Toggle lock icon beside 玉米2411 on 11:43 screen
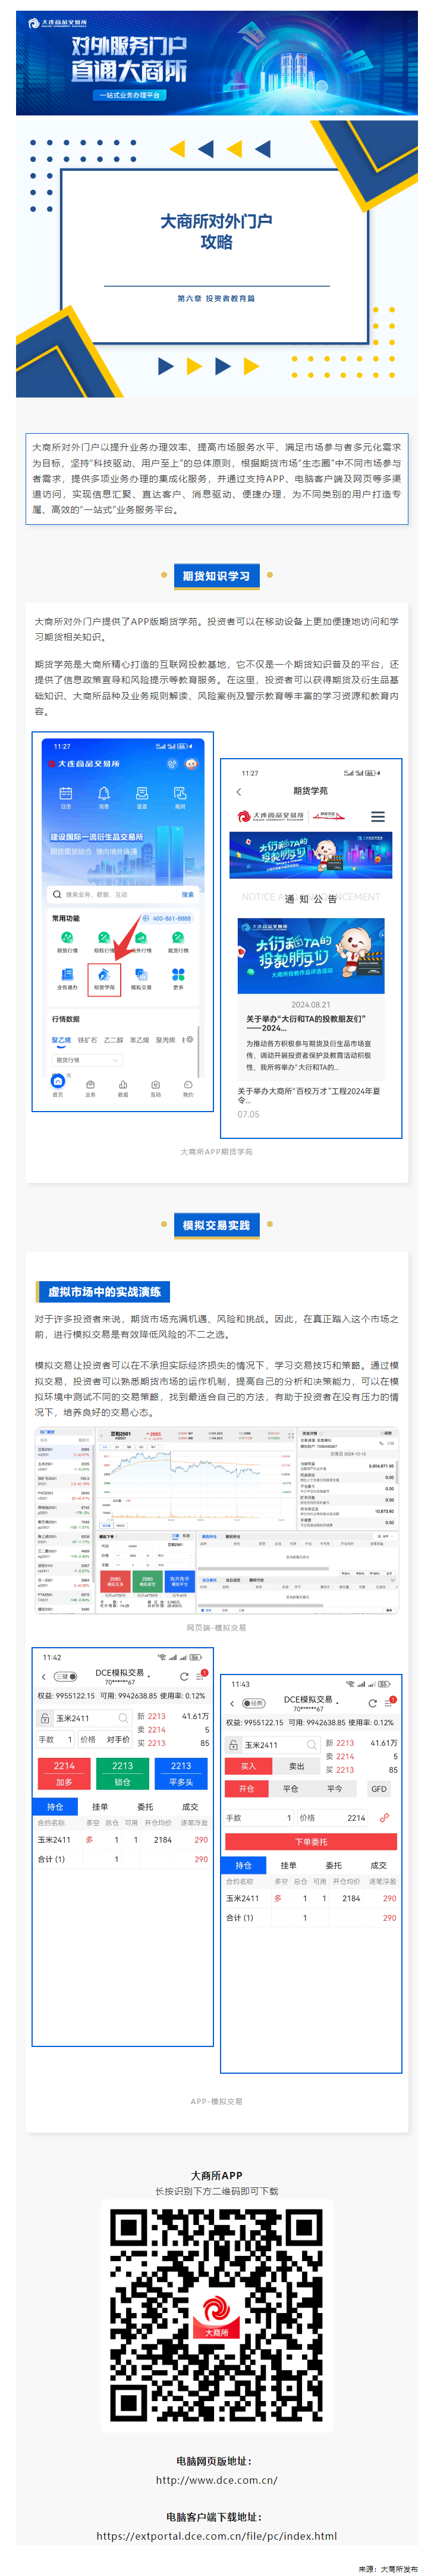Viewport: 434px width, 2576px height. [234, 1745]
